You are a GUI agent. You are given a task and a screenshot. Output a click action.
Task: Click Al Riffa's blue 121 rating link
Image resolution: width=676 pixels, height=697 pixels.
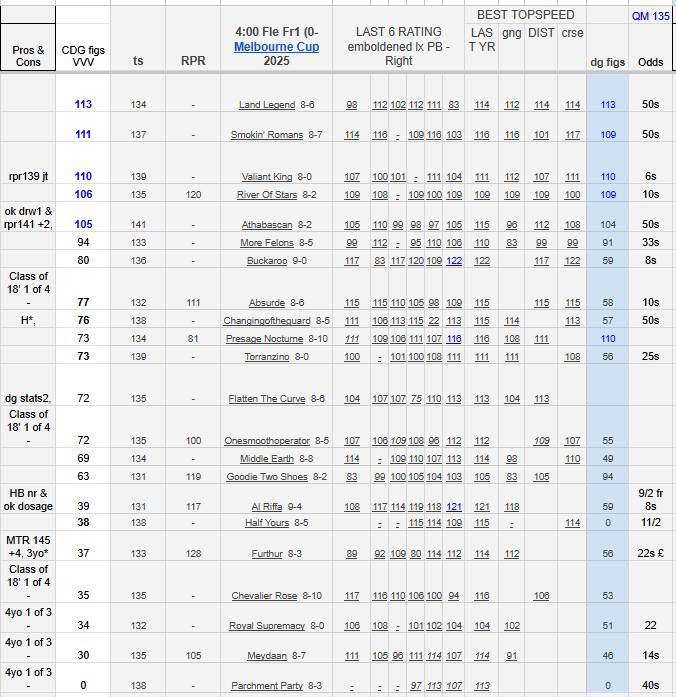tap(454, 506)
